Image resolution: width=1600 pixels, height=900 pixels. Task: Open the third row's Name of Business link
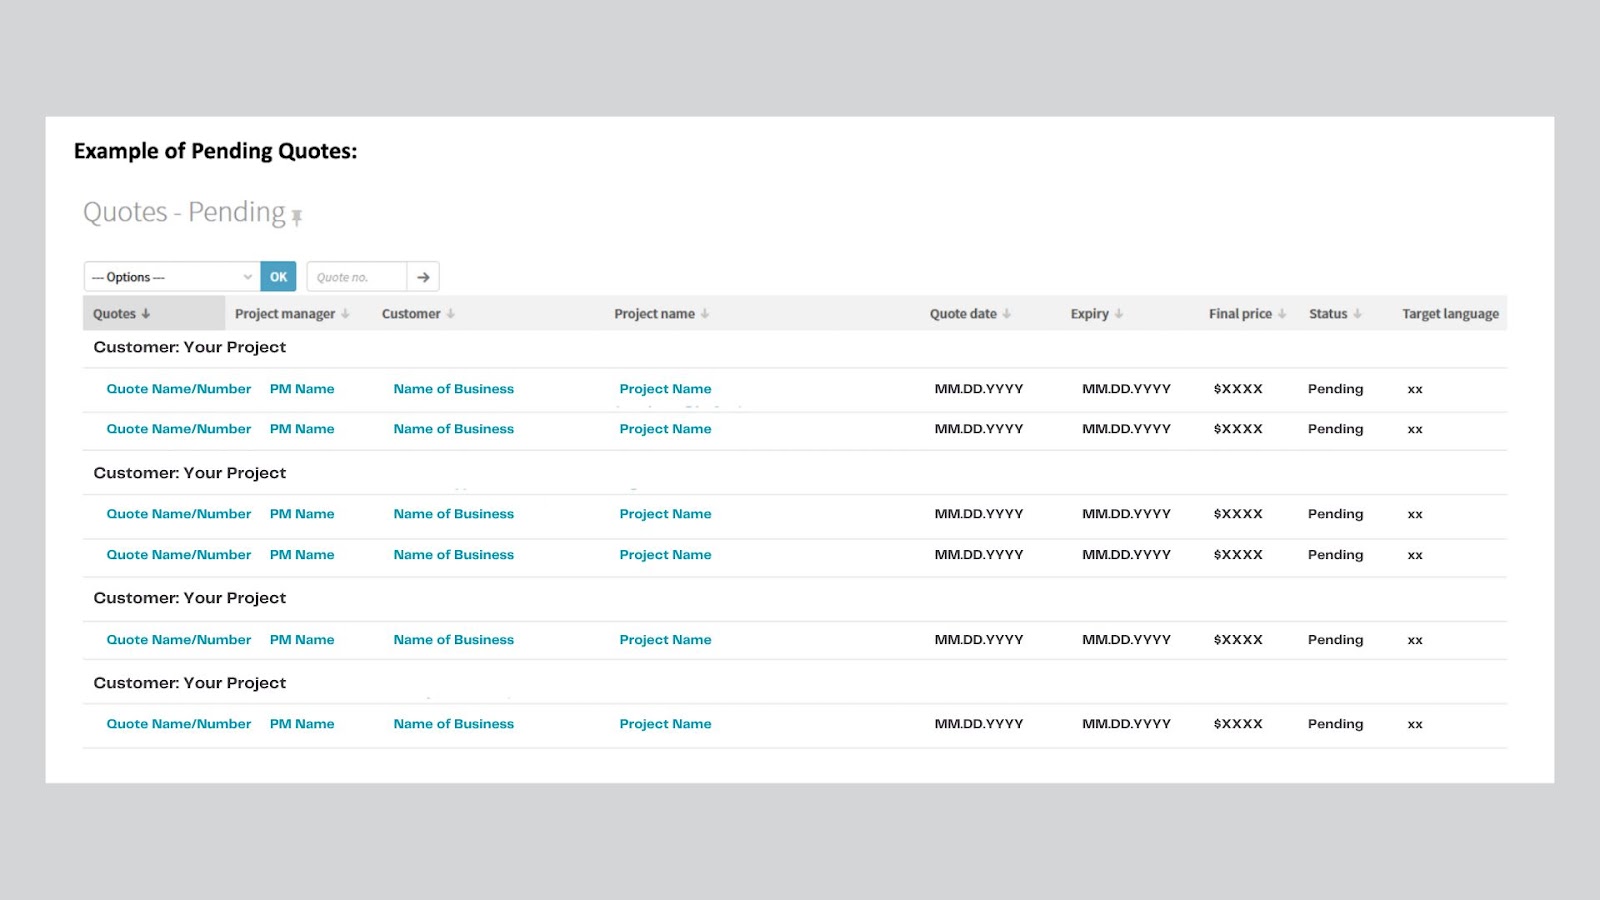[453, 514]
